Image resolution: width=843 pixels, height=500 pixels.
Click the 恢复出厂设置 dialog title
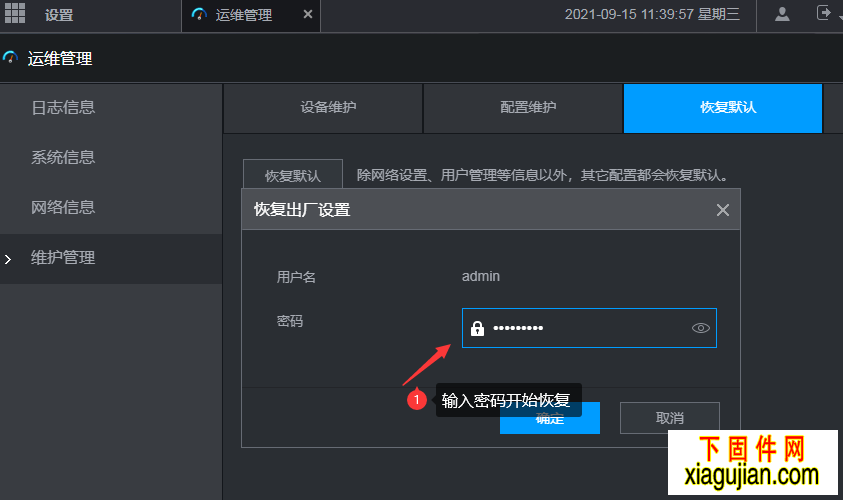(x=302, y=210)
